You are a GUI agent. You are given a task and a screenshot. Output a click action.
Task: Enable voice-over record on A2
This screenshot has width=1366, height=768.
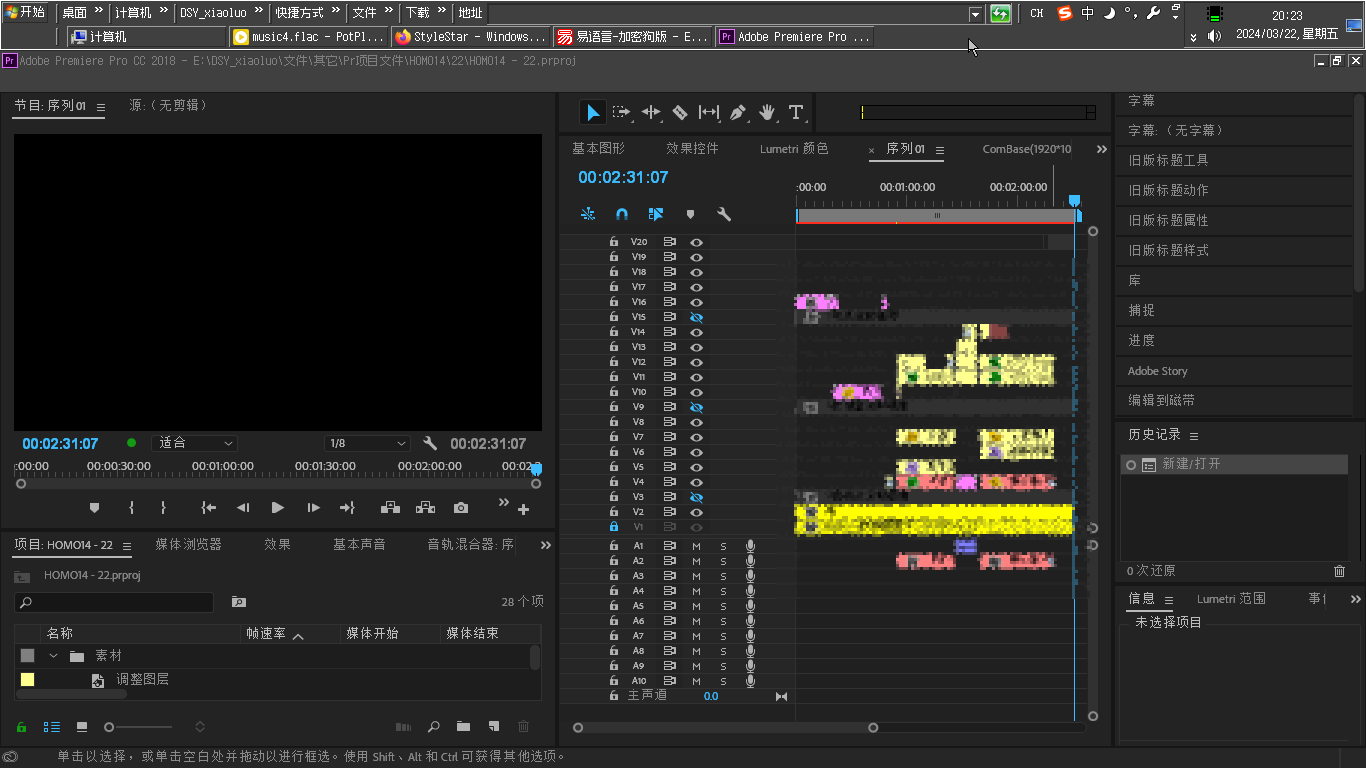[x=750, y=561]
